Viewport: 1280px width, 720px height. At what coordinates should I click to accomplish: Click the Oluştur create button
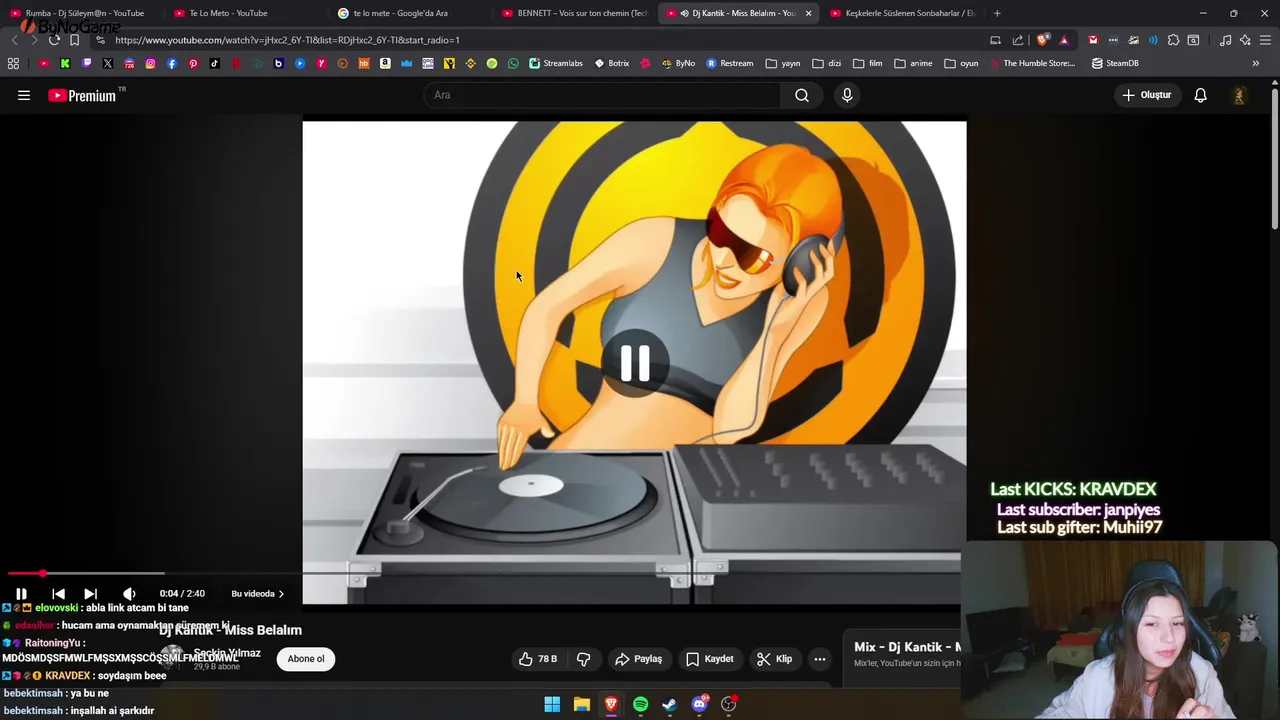tap(1146, 95)
